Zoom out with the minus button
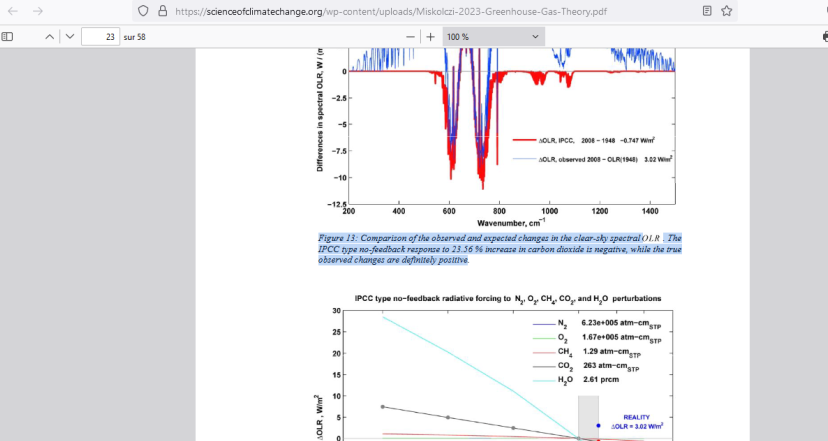The height and width of the screenshot is (441, 828). [x=410, y=36]
